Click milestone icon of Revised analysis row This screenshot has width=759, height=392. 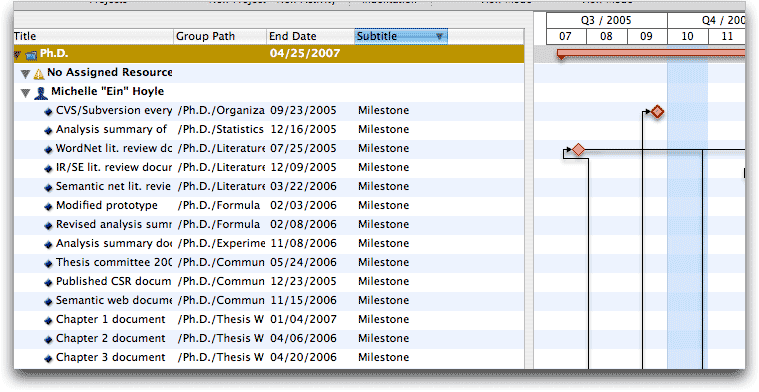point(48,226)
